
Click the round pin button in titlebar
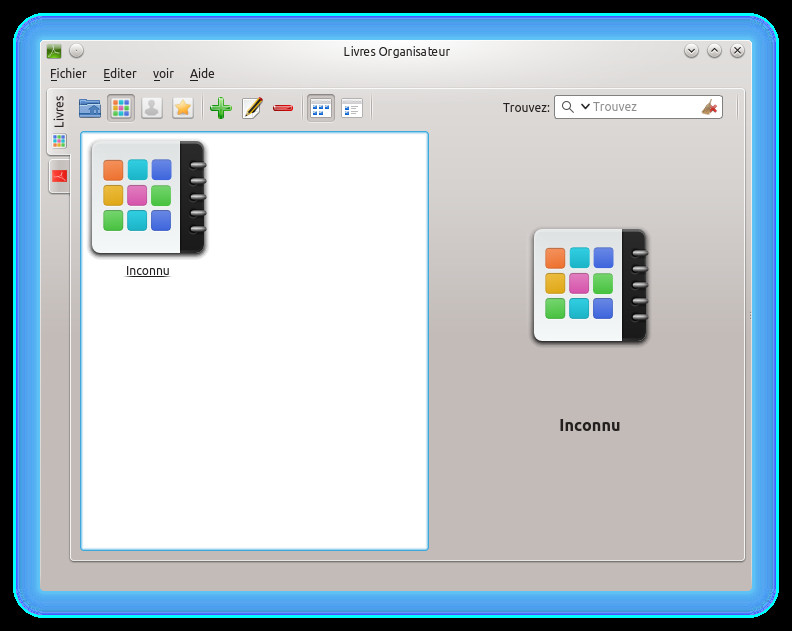[x=76, y=51]
